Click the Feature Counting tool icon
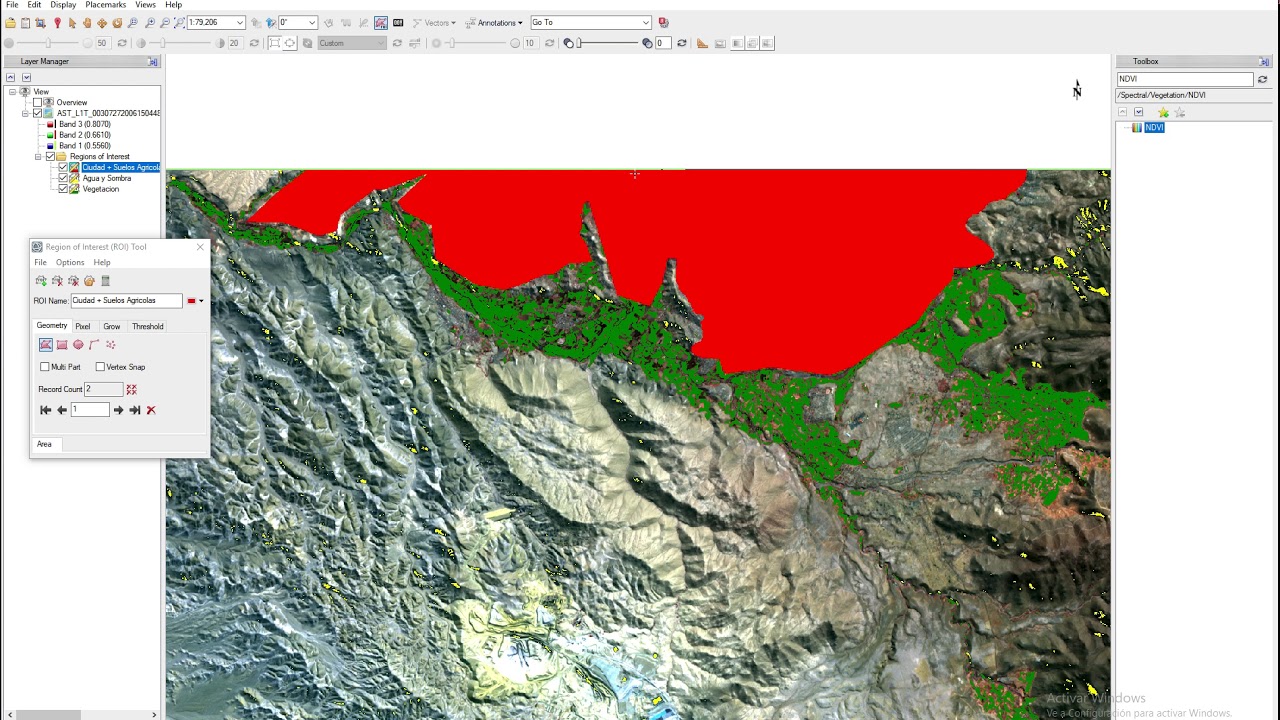 (398, 23)
